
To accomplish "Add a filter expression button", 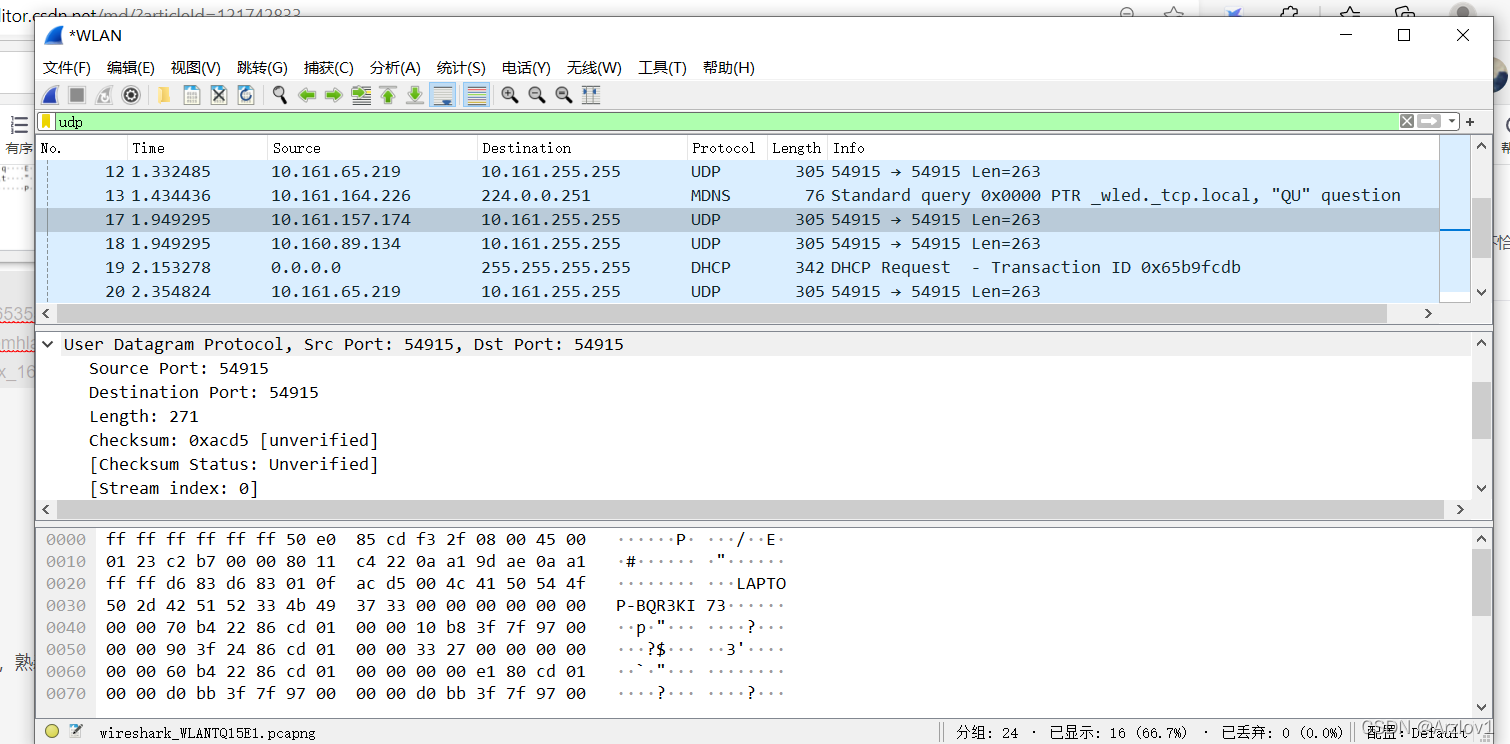I will click(x=1470, y=121).
